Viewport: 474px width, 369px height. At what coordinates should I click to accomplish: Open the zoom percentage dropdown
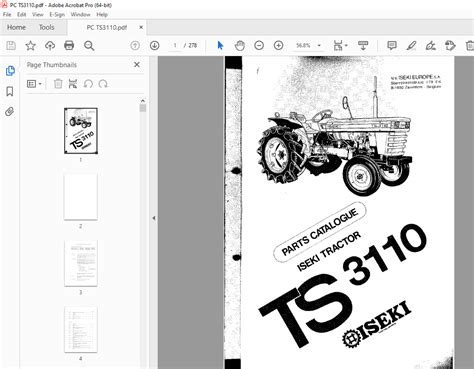point(319,46)
